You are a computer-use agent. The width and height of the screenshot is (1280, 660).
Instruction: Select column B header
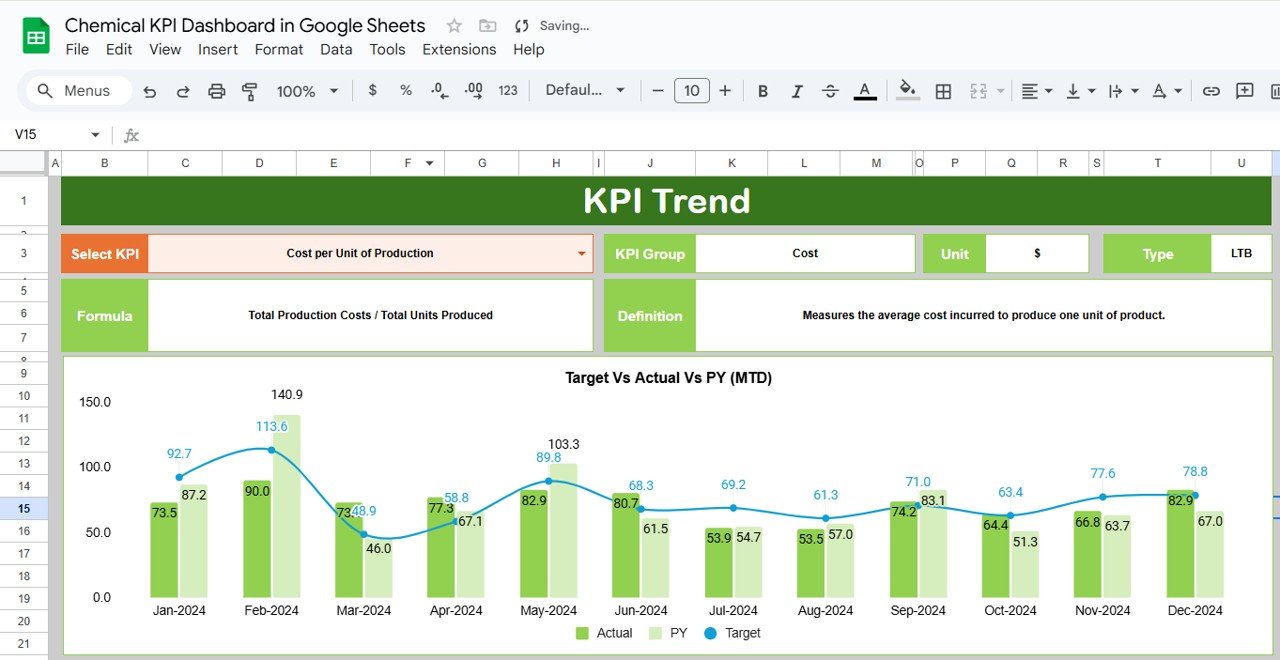coord(105,163)
